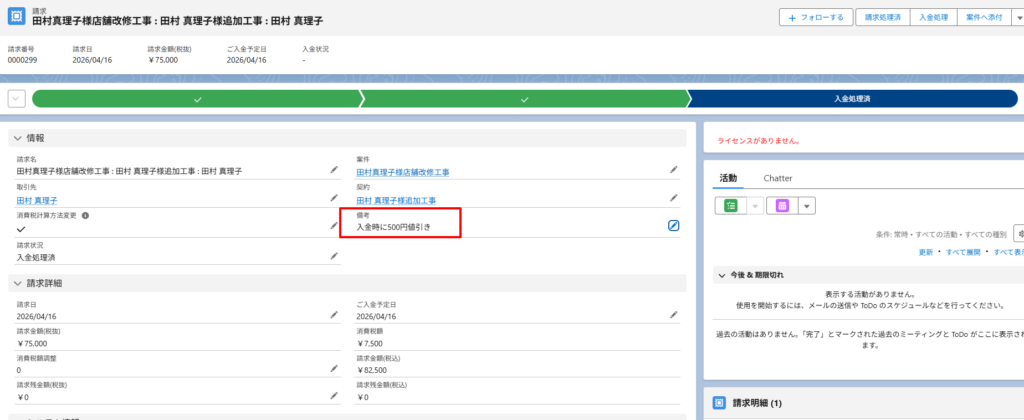Click the edit icon beside 備考 field

pos(674,226)
